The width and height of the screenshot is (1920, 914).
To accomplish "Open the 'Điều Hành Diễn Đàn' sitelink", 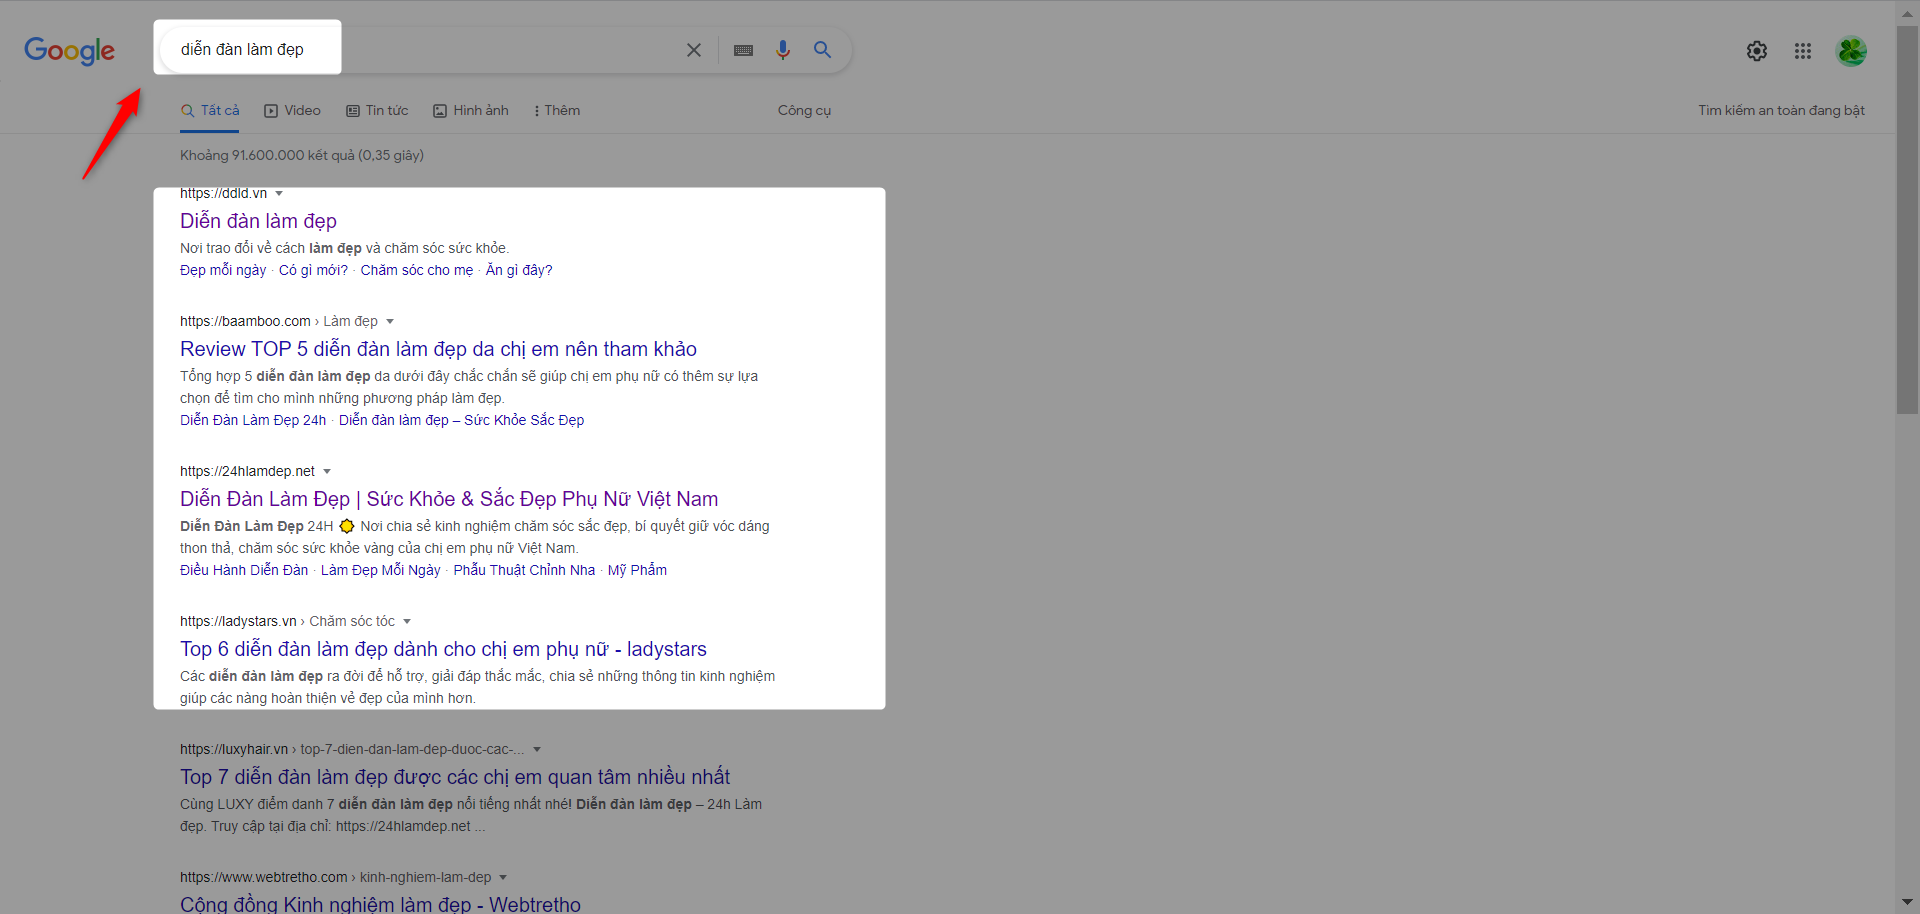I will coord(244,570).
